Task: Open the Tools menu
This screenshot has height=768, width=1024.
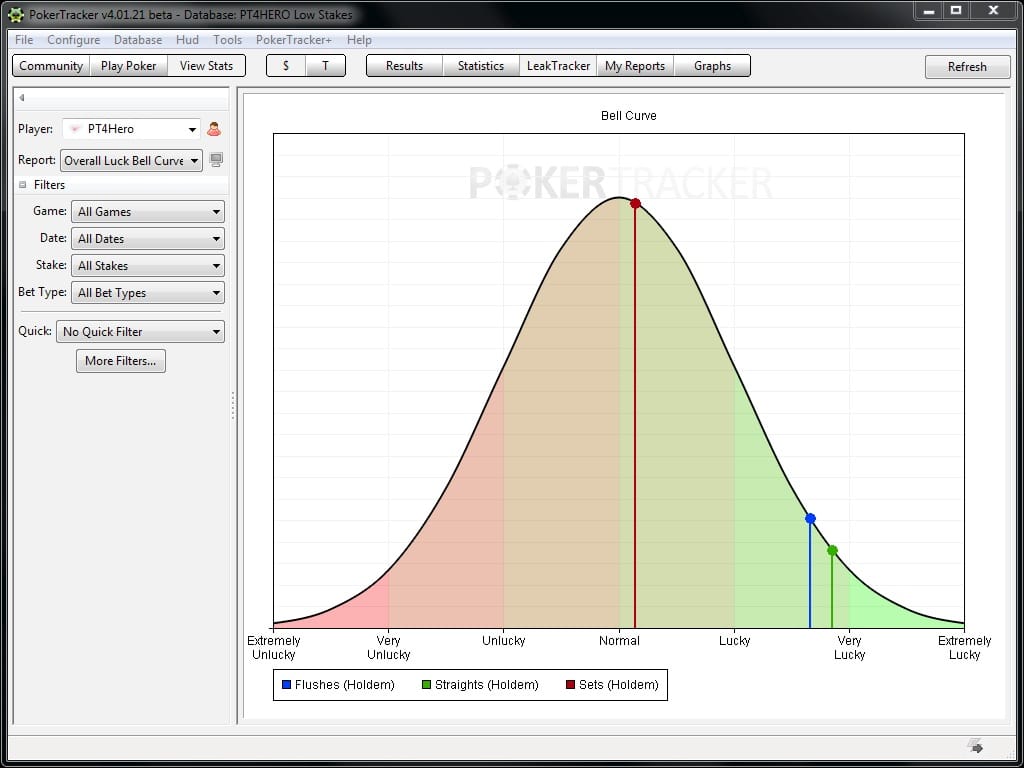Action: tap(227, 40)
